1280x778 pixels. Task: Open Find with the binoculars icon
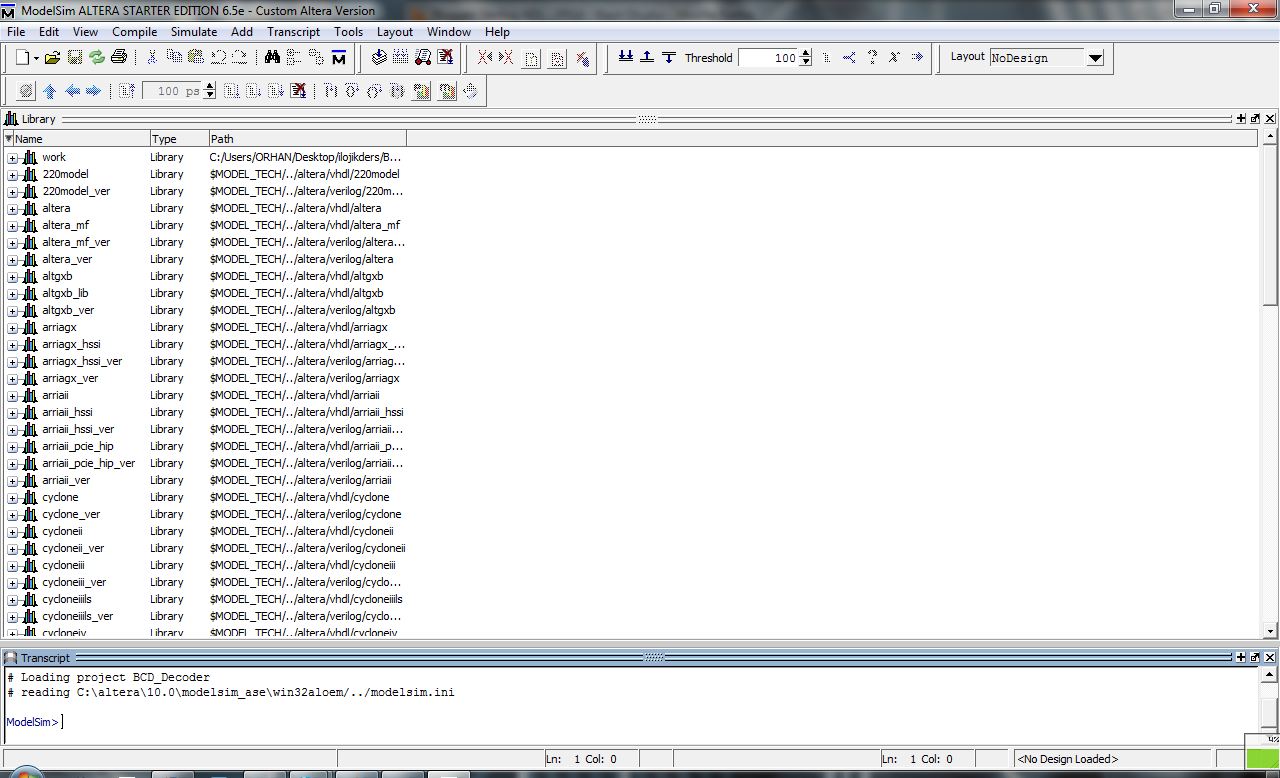pos(272,58)
